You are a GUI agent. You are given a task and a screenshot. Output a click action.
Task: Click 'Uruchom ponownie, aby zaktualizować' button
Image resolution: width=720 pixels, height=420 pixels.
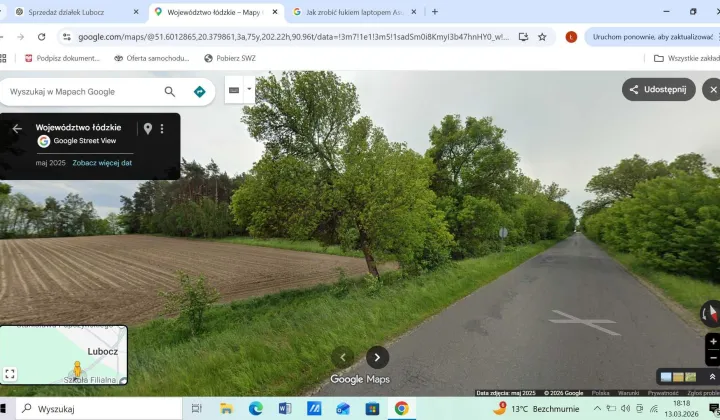coord(652,37)
